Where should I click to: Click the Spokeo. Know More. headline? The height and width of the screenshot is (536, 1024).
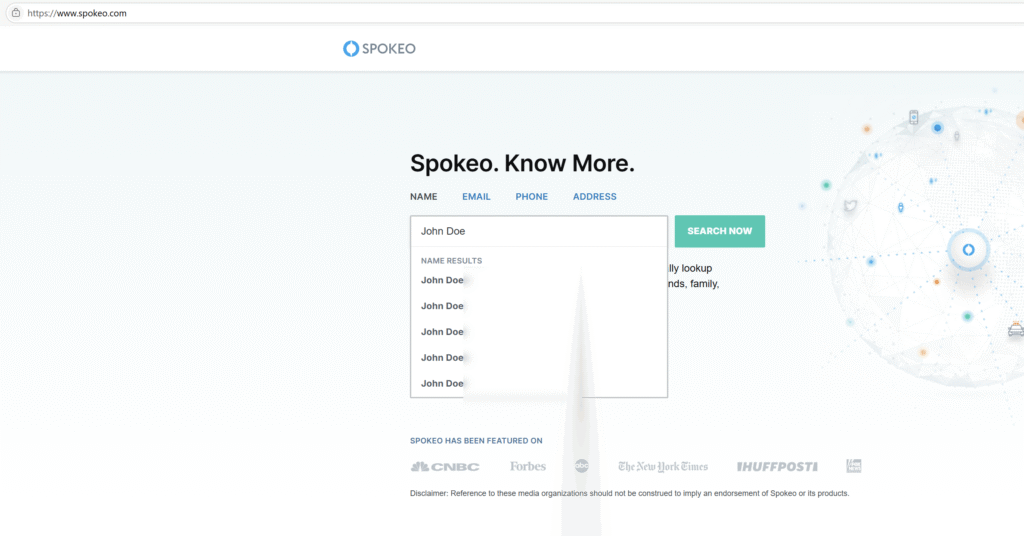[522, 163]
